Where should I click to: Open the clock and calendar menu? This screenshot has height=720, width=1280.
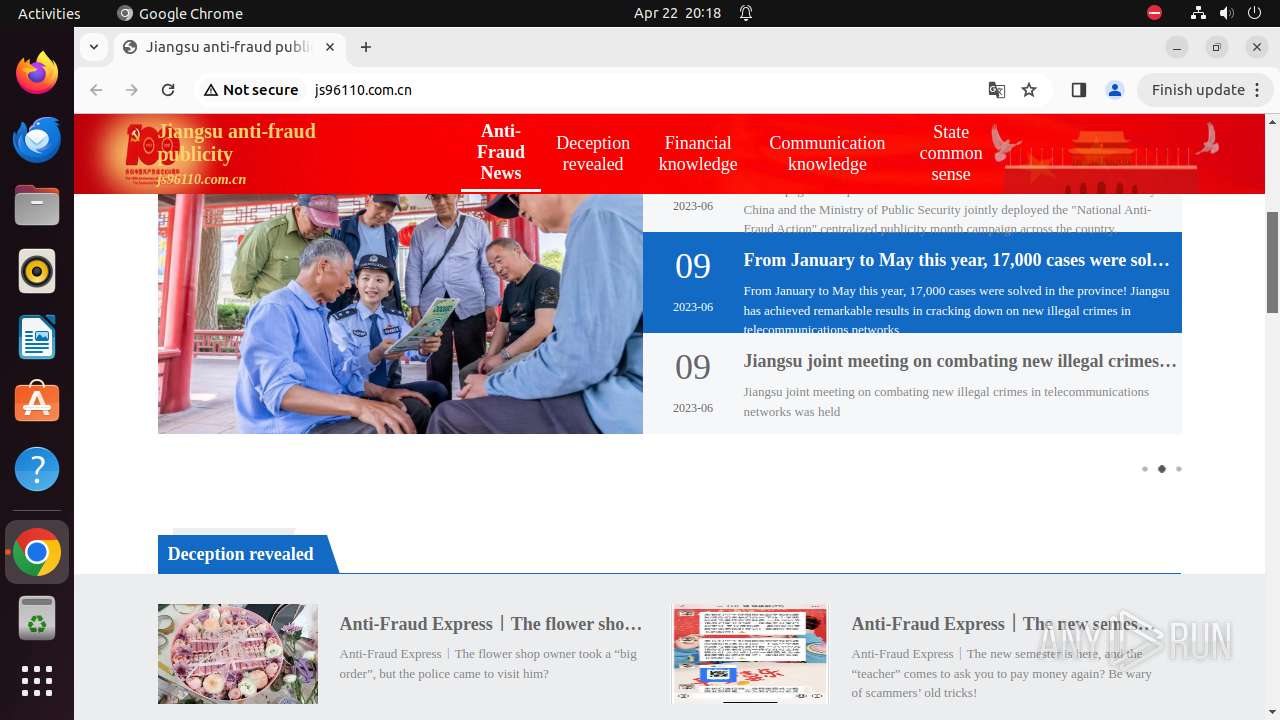pos(677,13)
